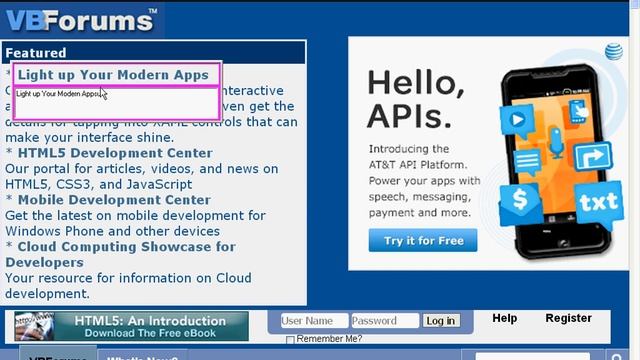The image size is (640, 360).
Task: Click the AT&T globe logo in the ad
Action: 613,51
